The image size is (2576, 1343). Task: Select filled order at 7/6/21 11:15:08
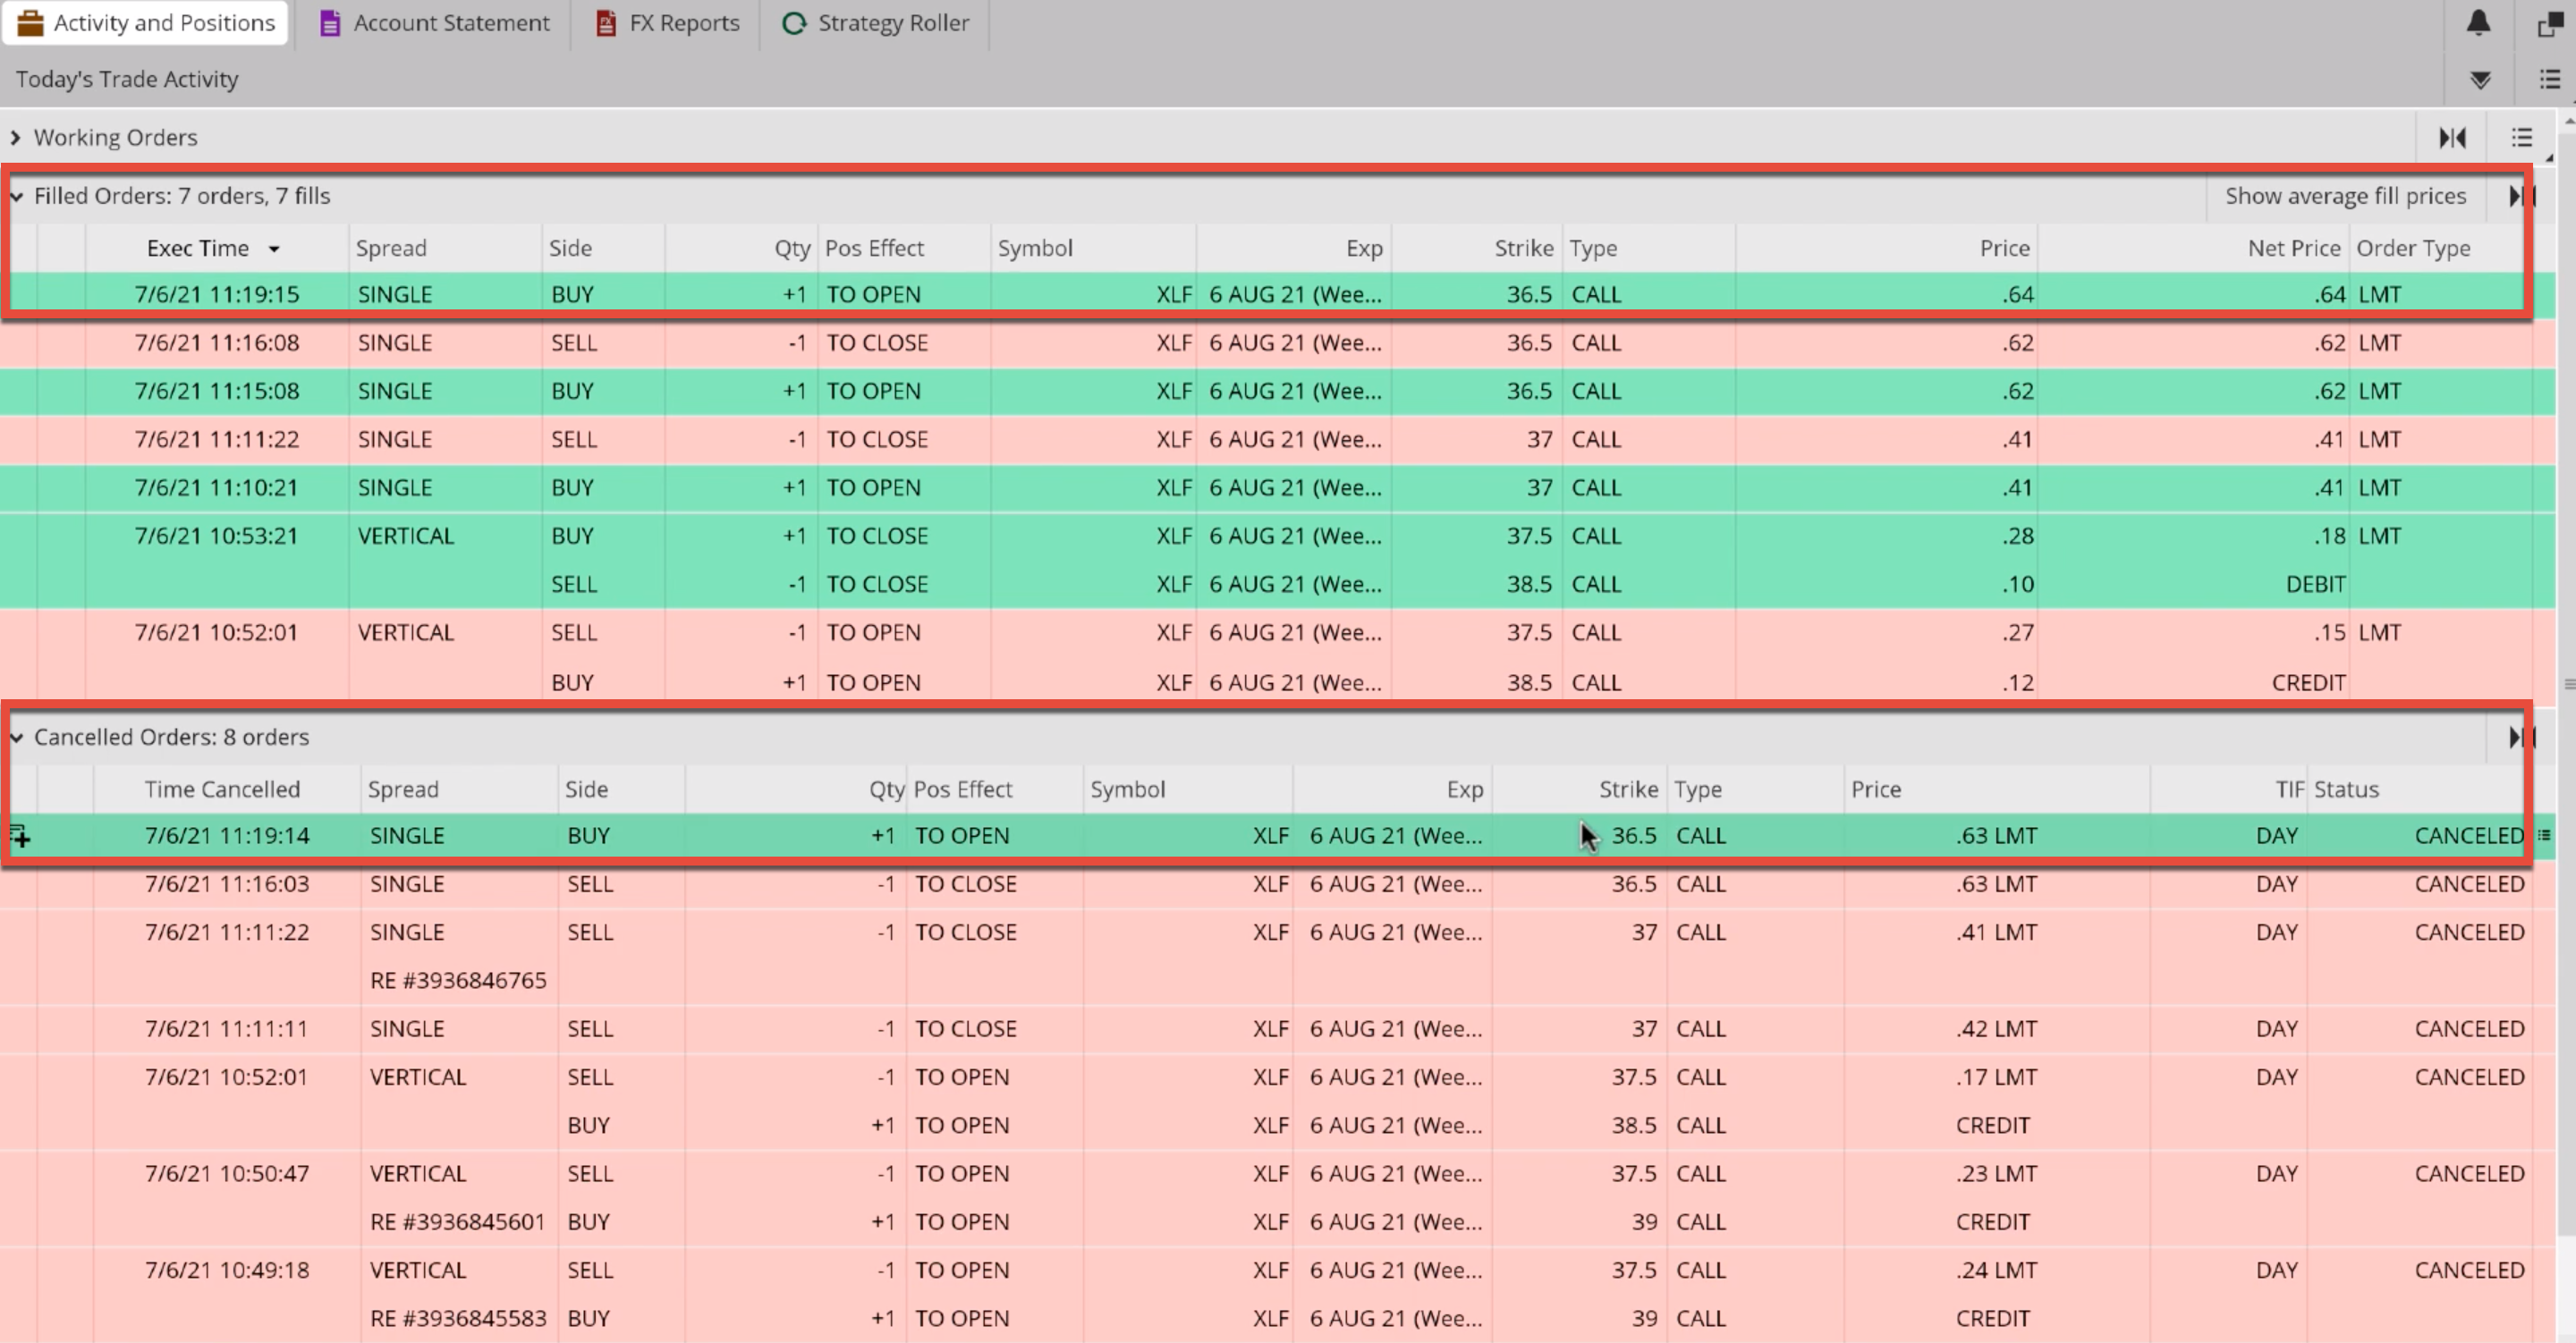[x=1278, y=391]
